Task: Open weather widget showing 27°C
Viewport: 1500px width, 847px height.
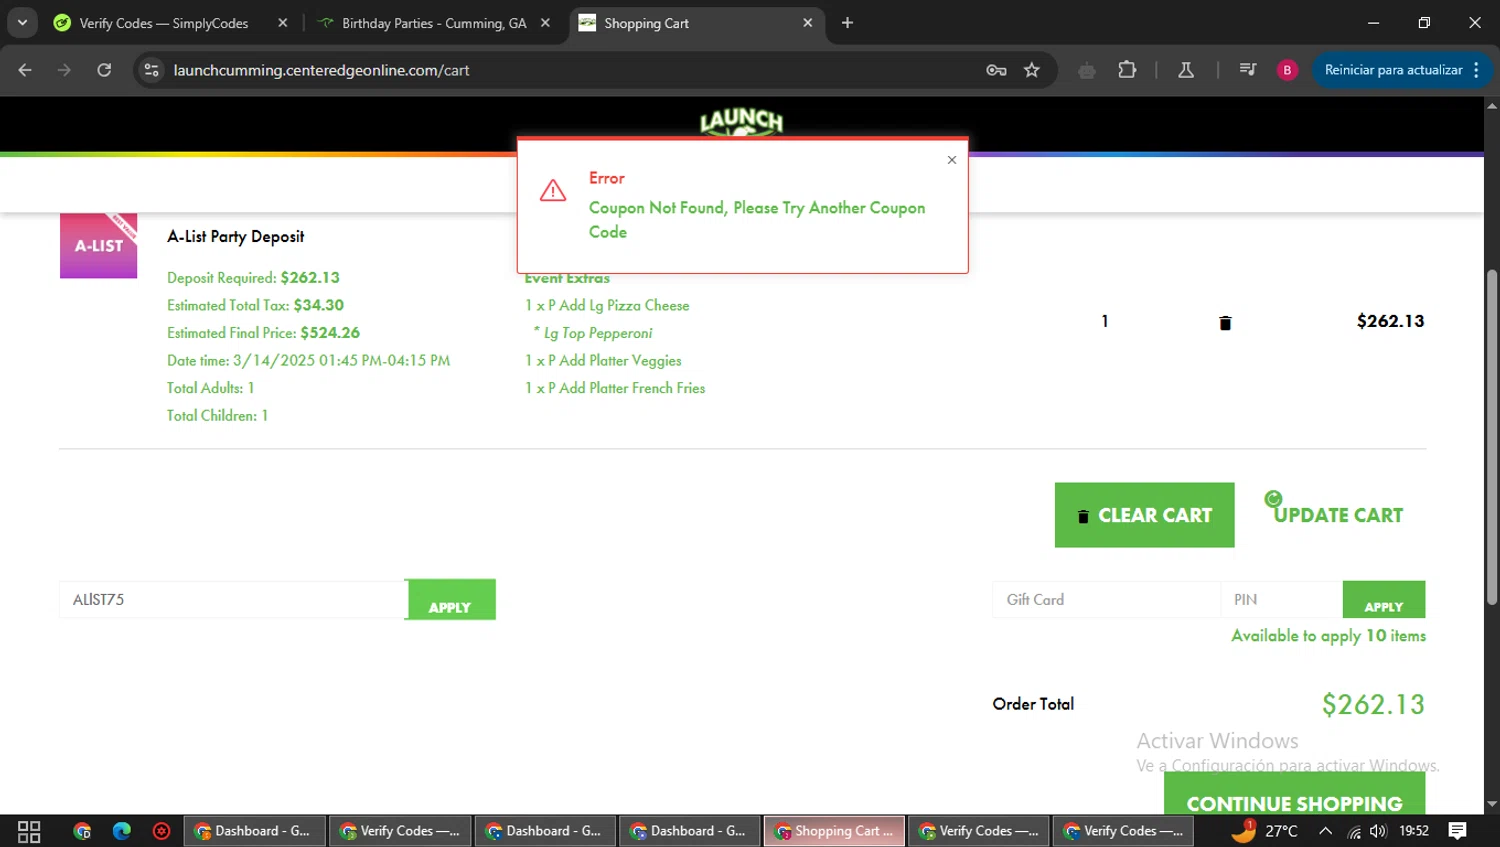Action: [x=1265, y=831]
